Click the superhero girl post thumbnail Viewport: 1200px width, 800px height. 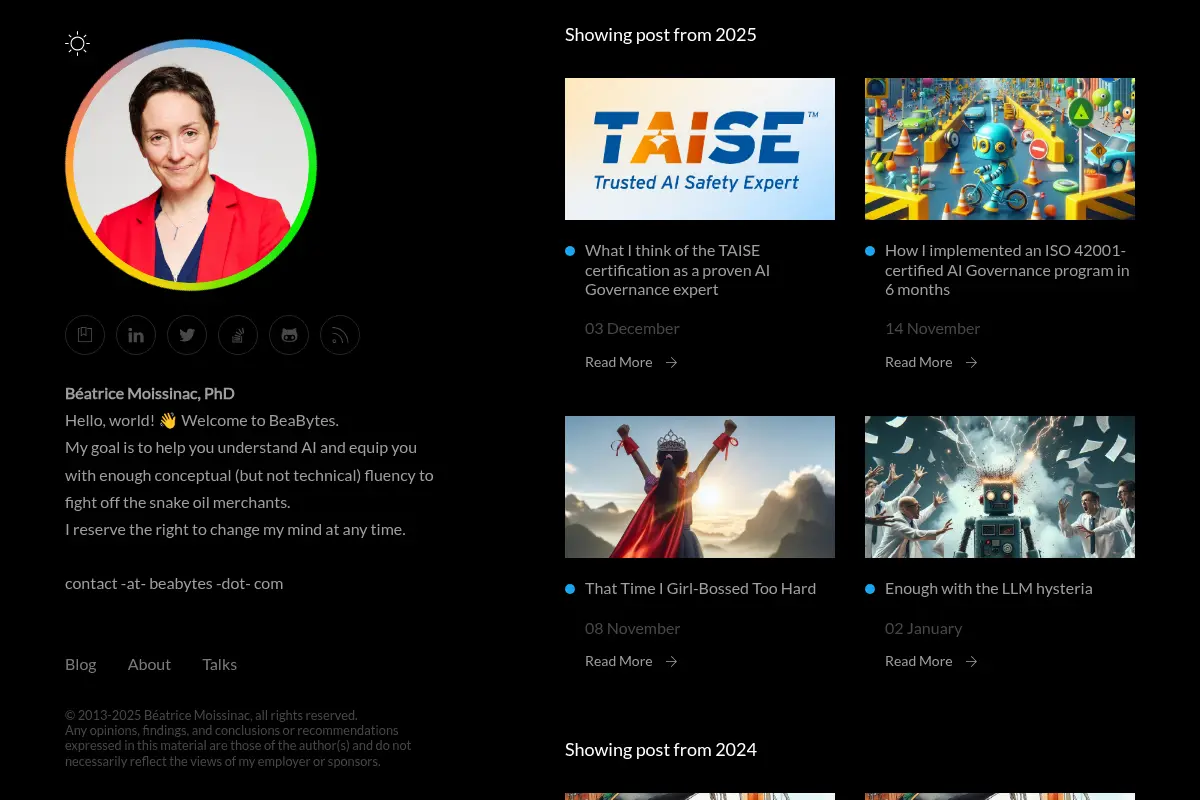tap(700, 487)
